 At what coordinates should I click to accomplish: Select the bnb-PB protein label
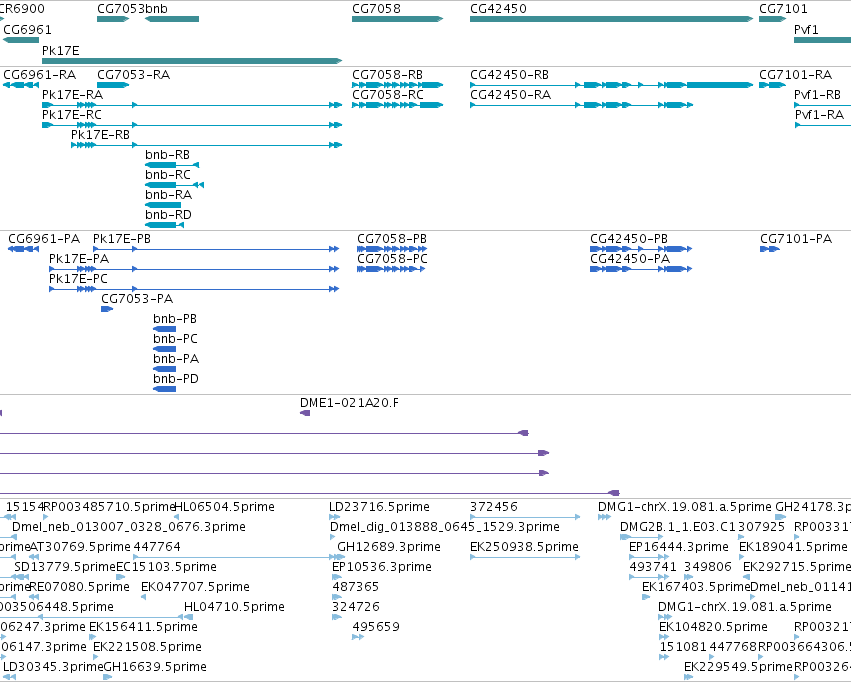pos(175,319)
